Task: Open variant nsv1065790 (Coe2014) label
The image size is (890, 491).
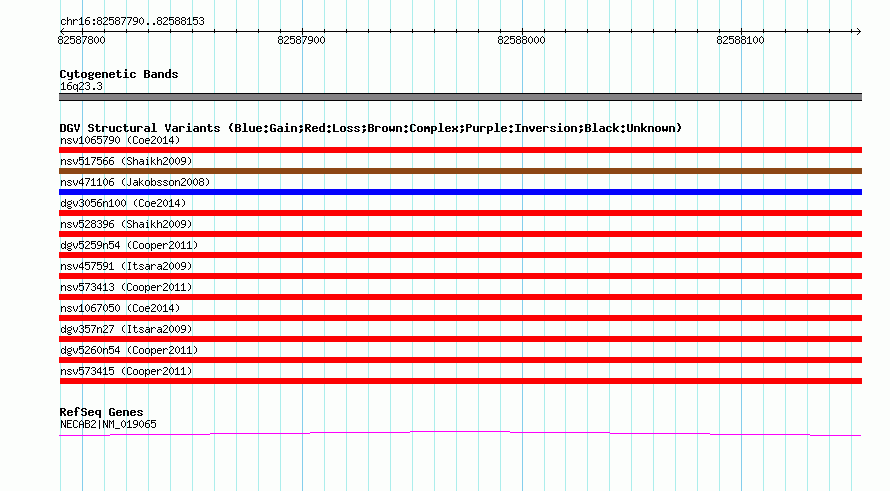Action: 120,140
